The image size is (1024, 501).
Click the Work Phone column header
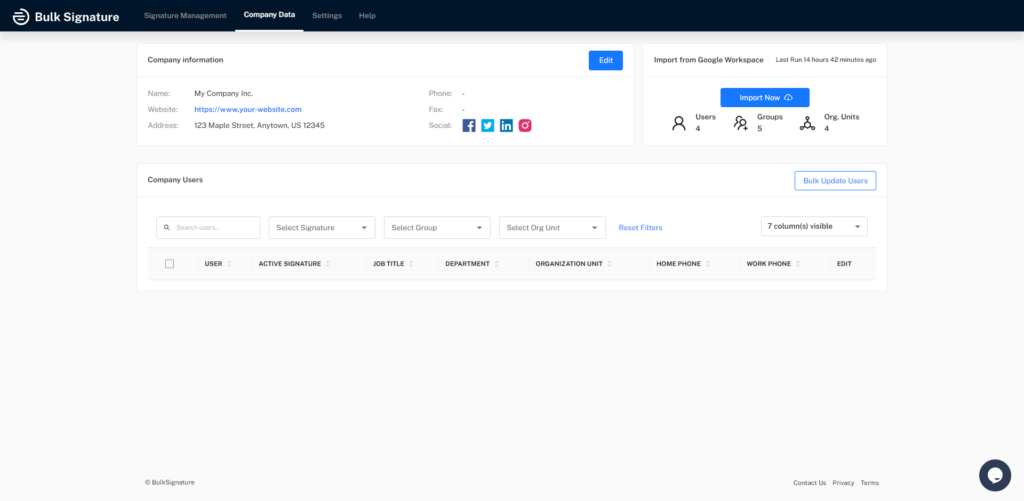point(769,264)
